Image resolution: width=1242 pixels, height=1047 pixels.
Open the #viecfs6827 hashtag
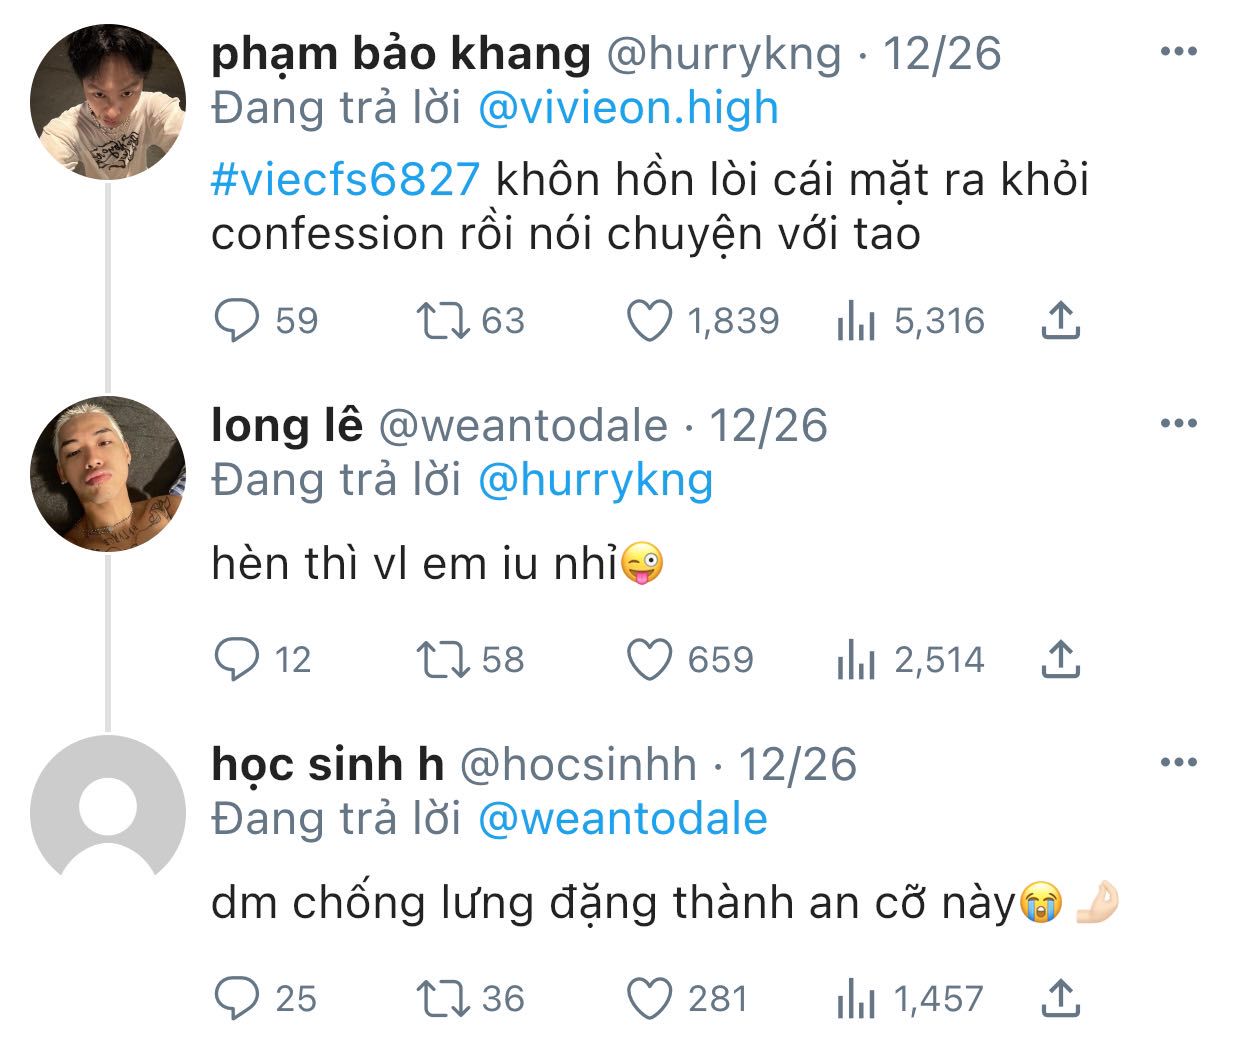click(x=345, y=180)
